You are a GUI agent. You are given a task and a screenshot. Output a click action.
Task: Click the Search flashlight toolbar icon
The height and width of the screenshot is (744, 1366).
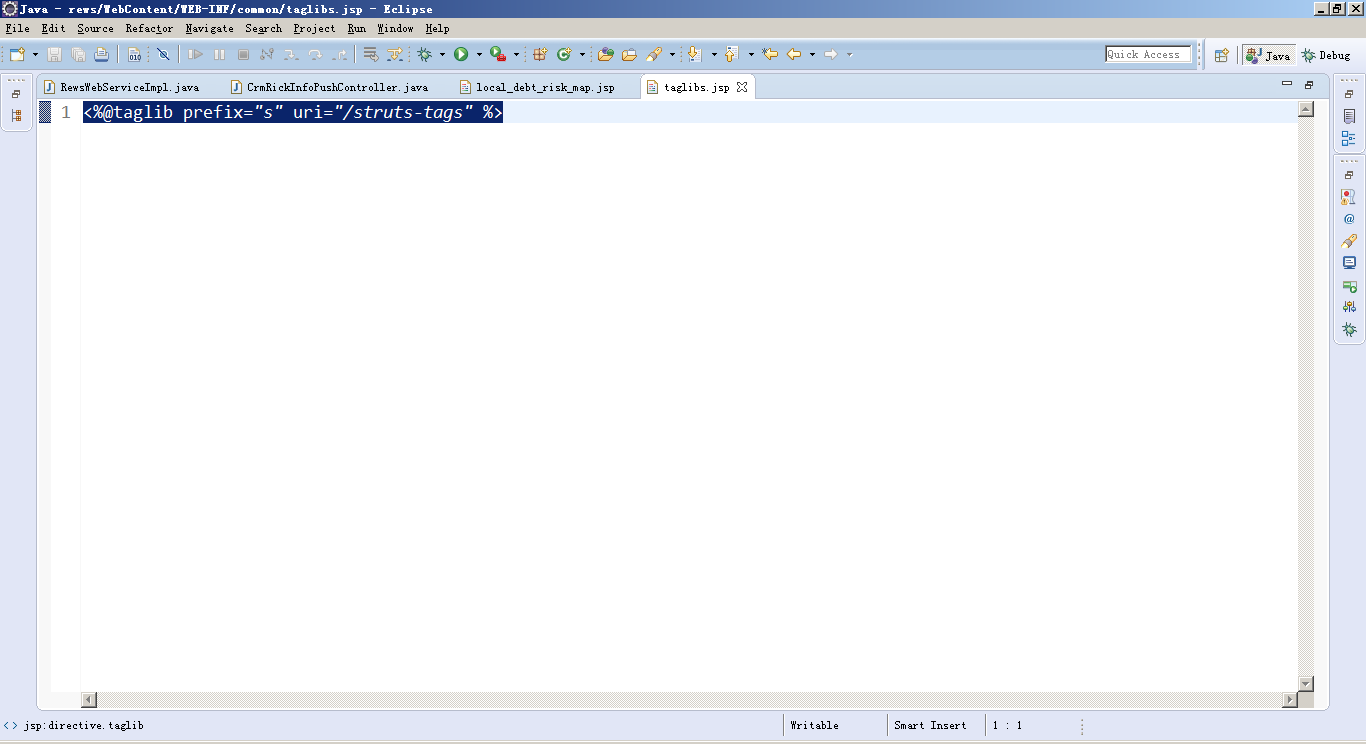(x=654, y=54)
